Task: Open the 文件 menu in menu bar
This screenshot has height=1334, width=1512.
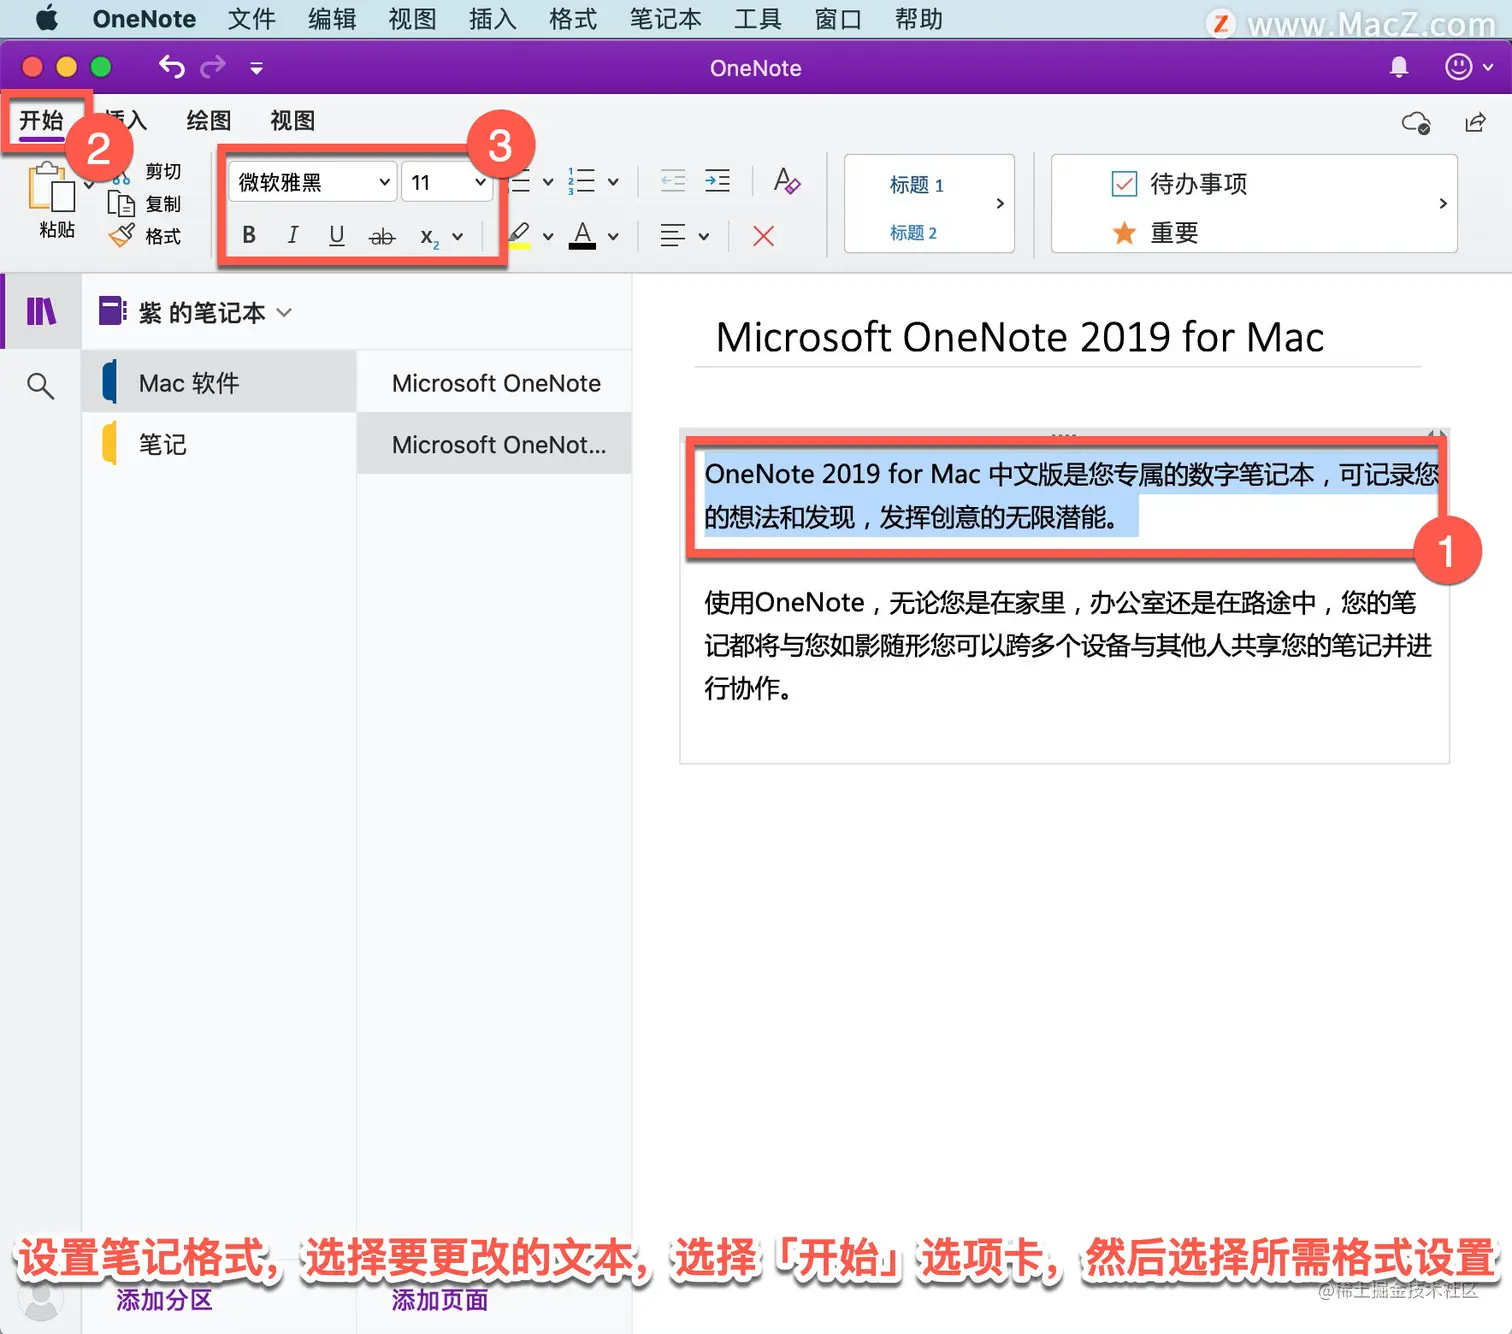Action: tap(251, 19)
